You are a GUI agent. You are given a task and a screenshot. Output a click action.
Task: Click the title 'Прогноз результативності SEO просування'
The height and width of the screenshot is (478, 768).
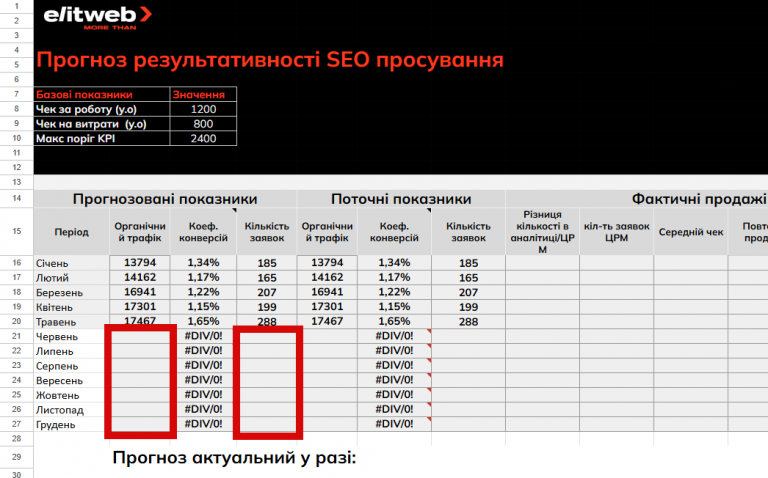pyautogui.click(x=270, y=60)
